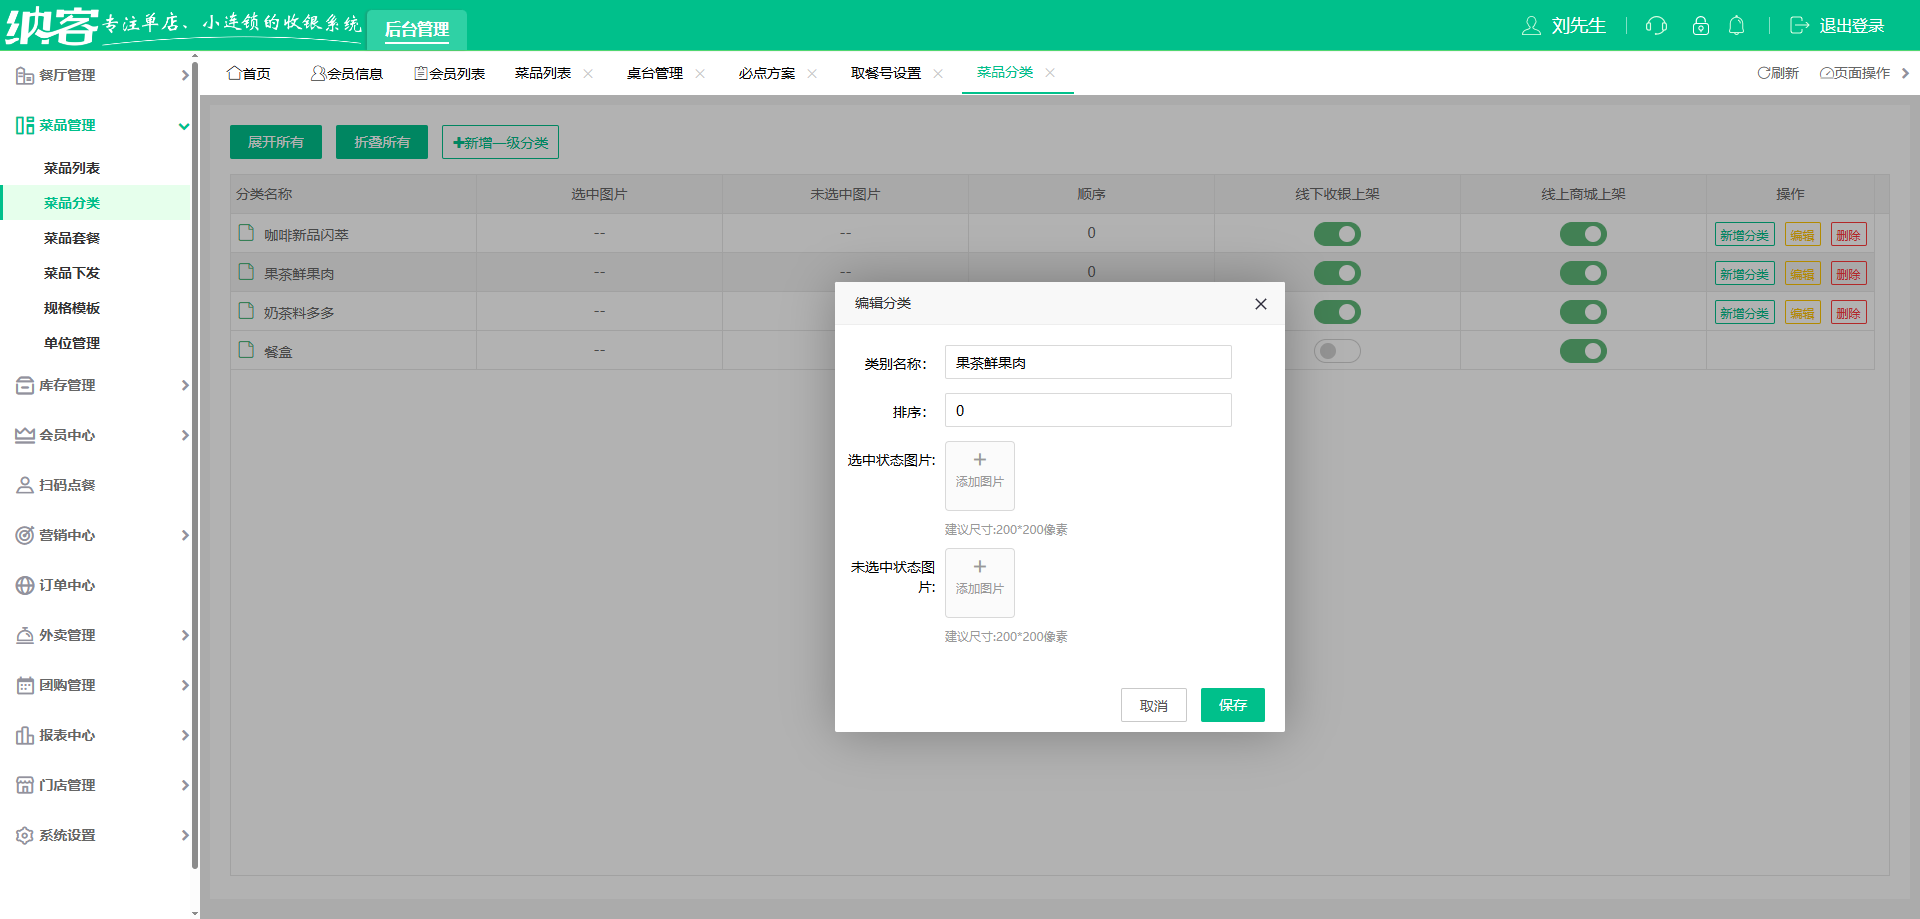Toggle 线下收银上架 switch for 餐盒
This screenshot has height=919, width=1920.
pyautogui.click(x=1337, y=351)
